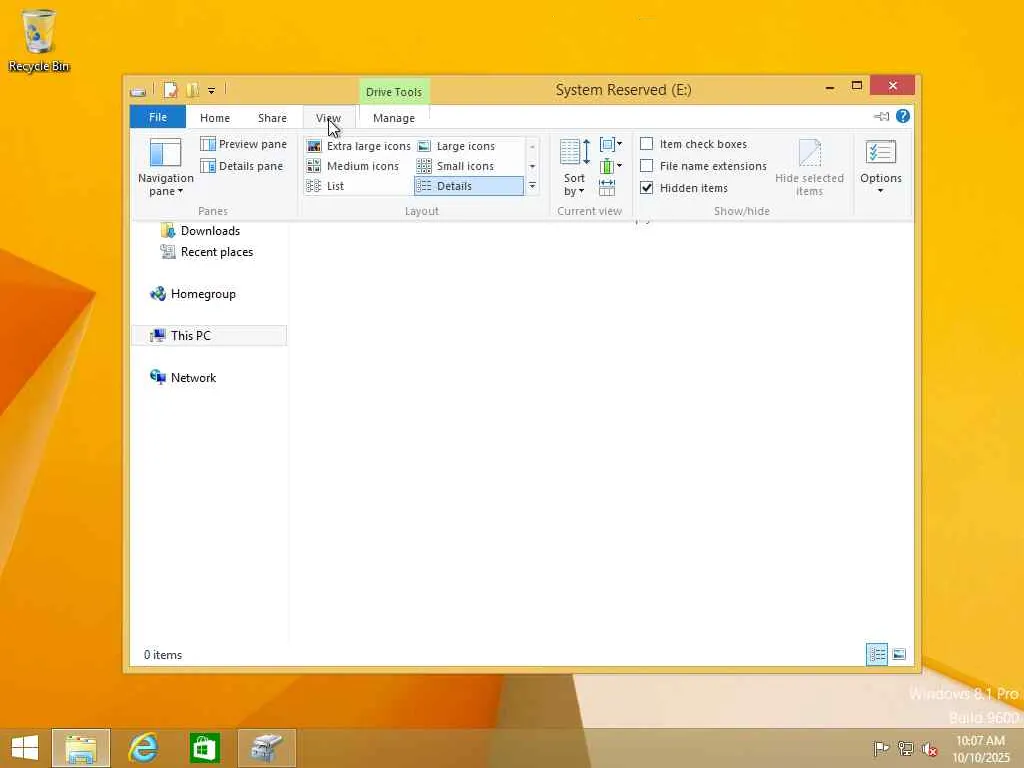Toggle the Details pane

[x=242, y=166]
